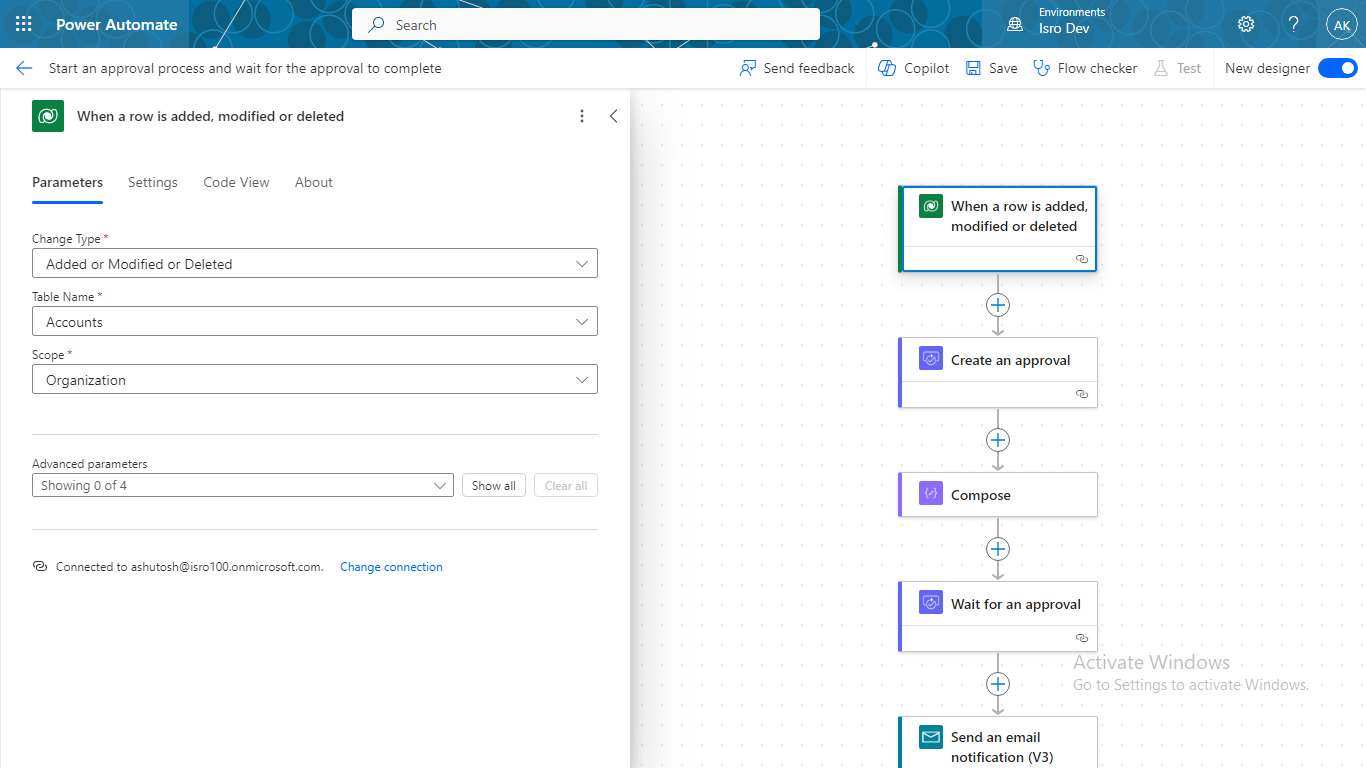Viewport: 1366px width, 768px height.
Task: Open the settings gear icon
Action: pos(1245,24)
